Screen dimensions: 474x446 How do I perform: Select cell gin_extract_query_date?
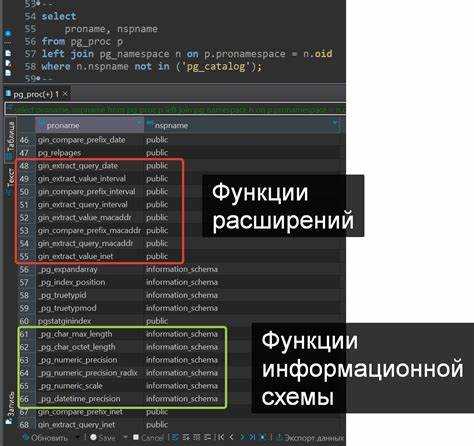[x=78, y=166]
